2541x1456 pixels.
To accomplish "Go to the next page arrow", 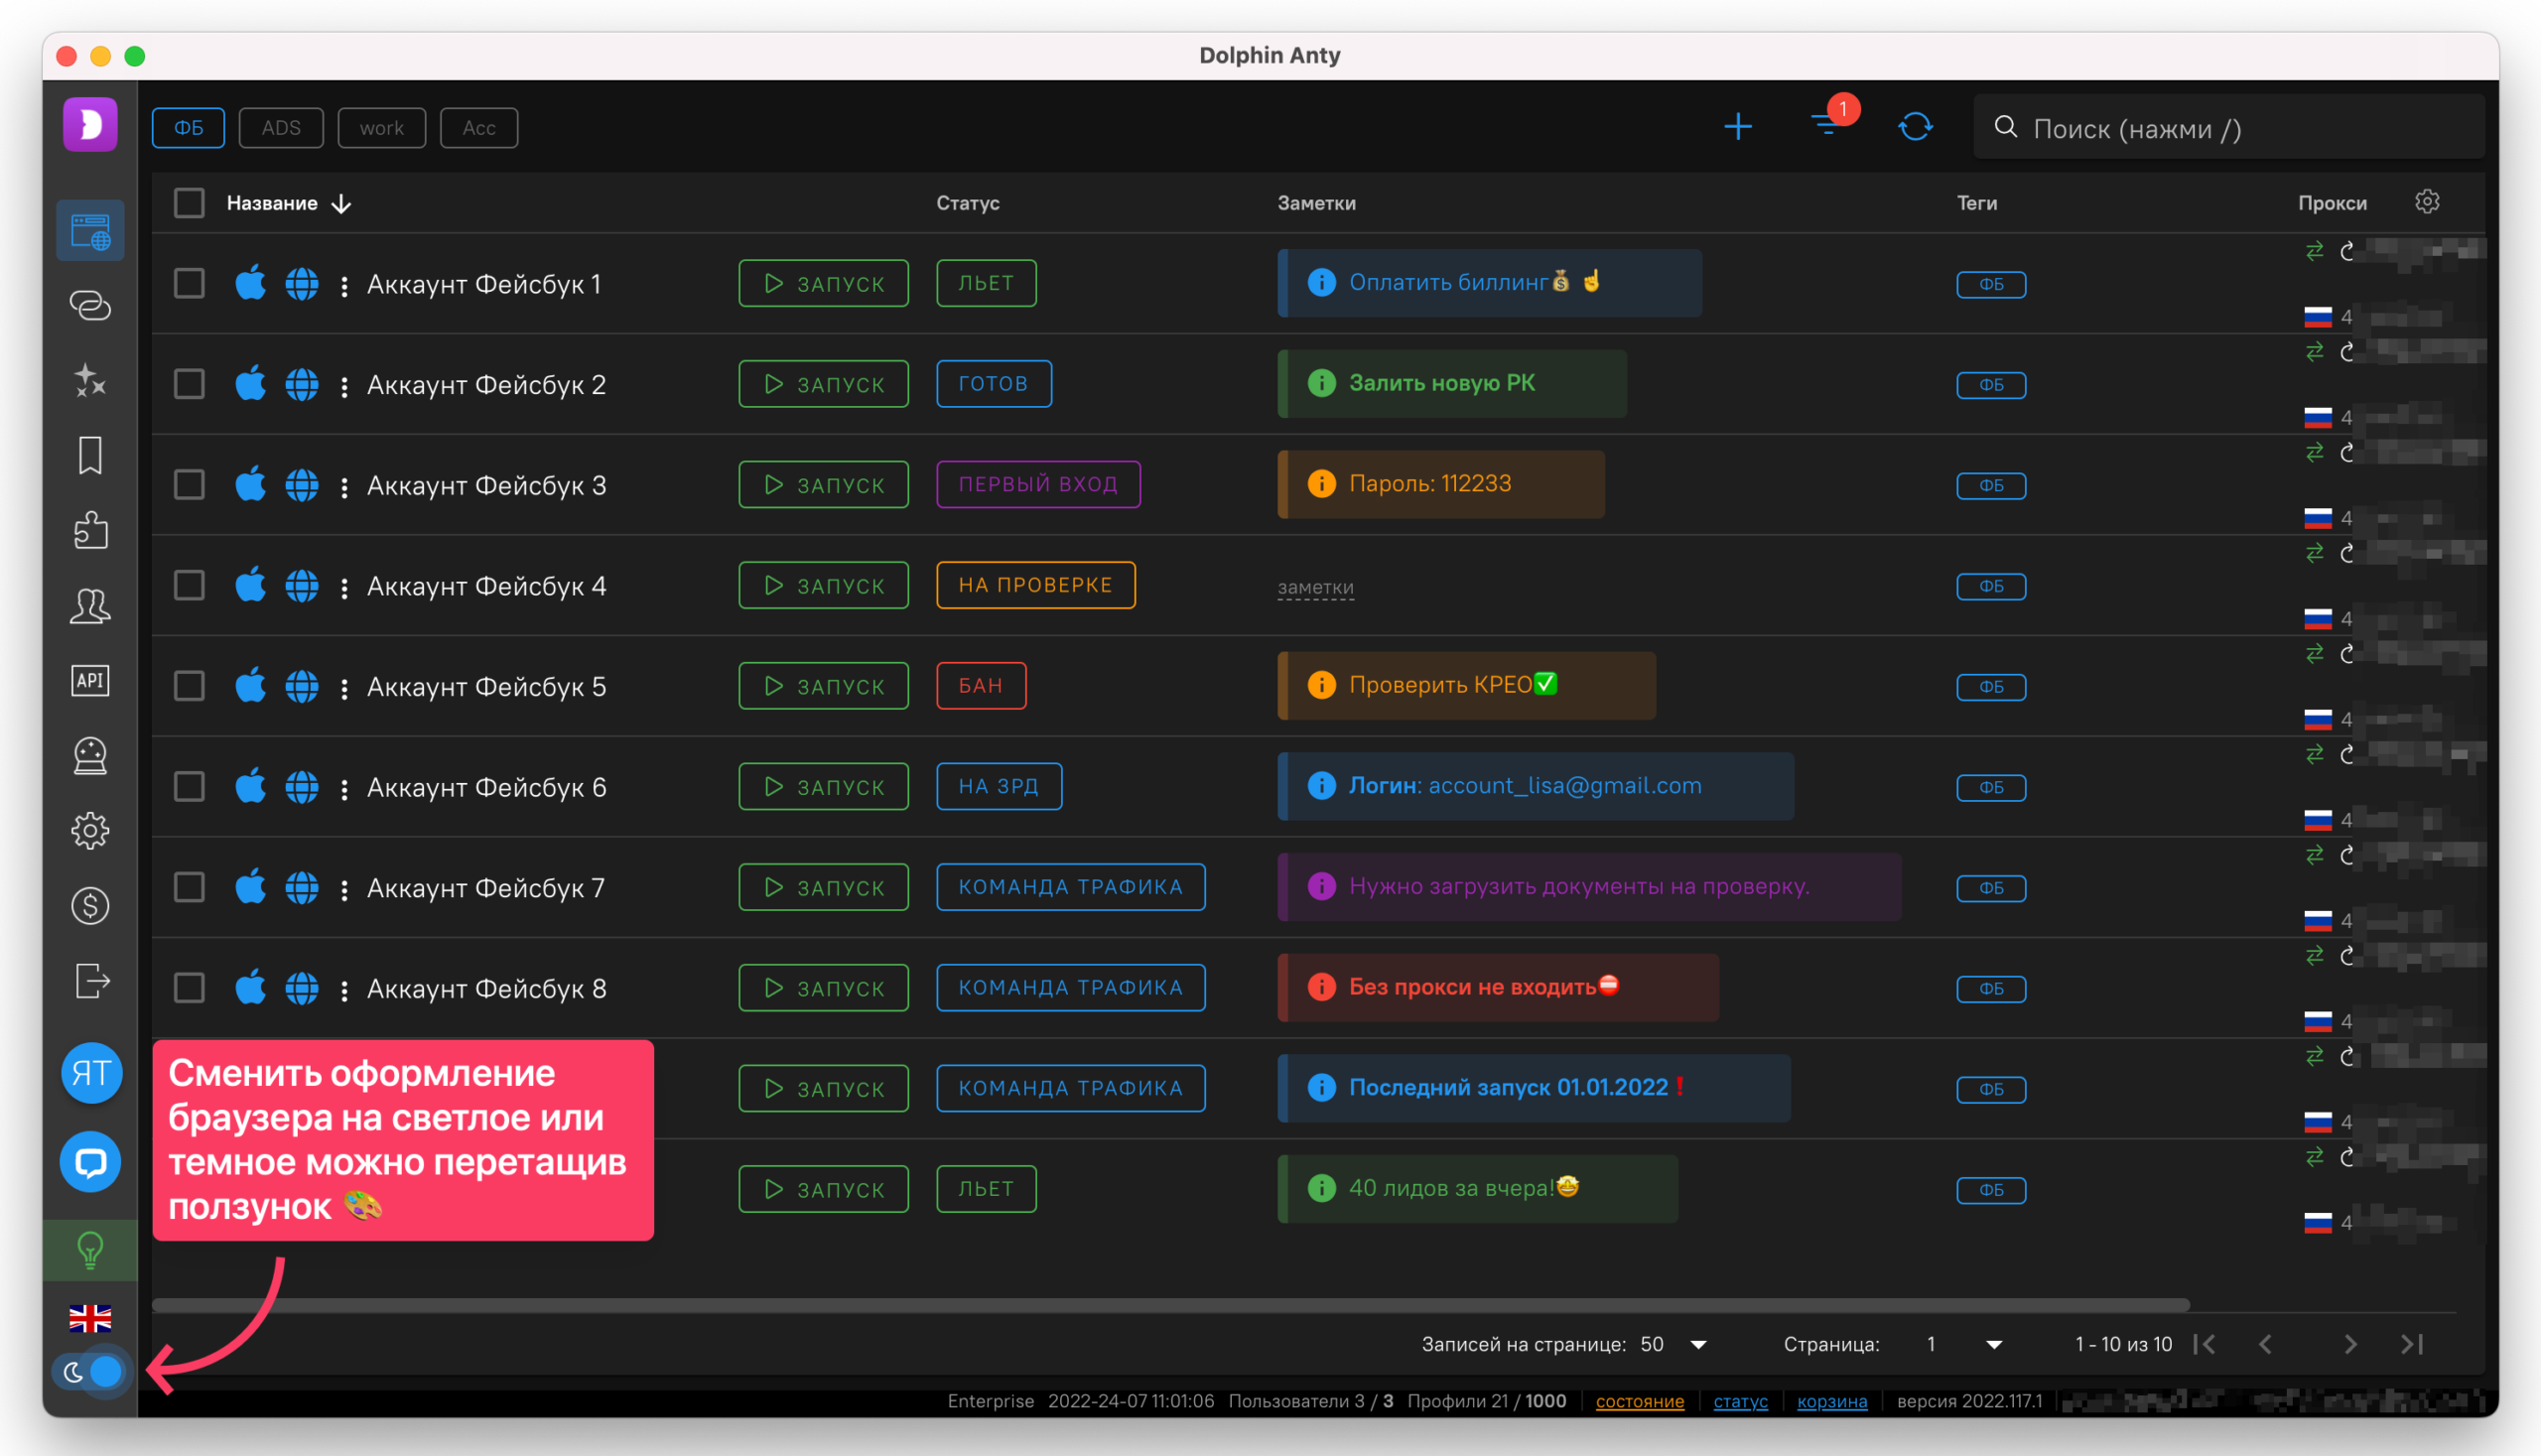I will [2350, 1345].
